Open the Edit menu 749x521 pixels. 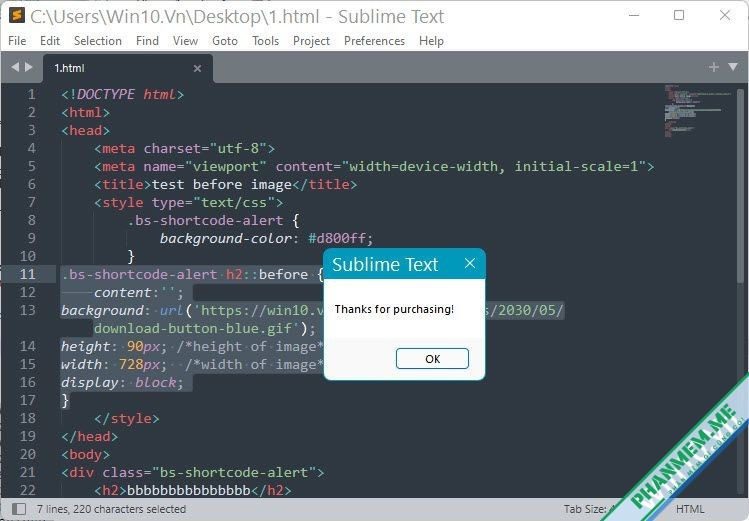50,41
